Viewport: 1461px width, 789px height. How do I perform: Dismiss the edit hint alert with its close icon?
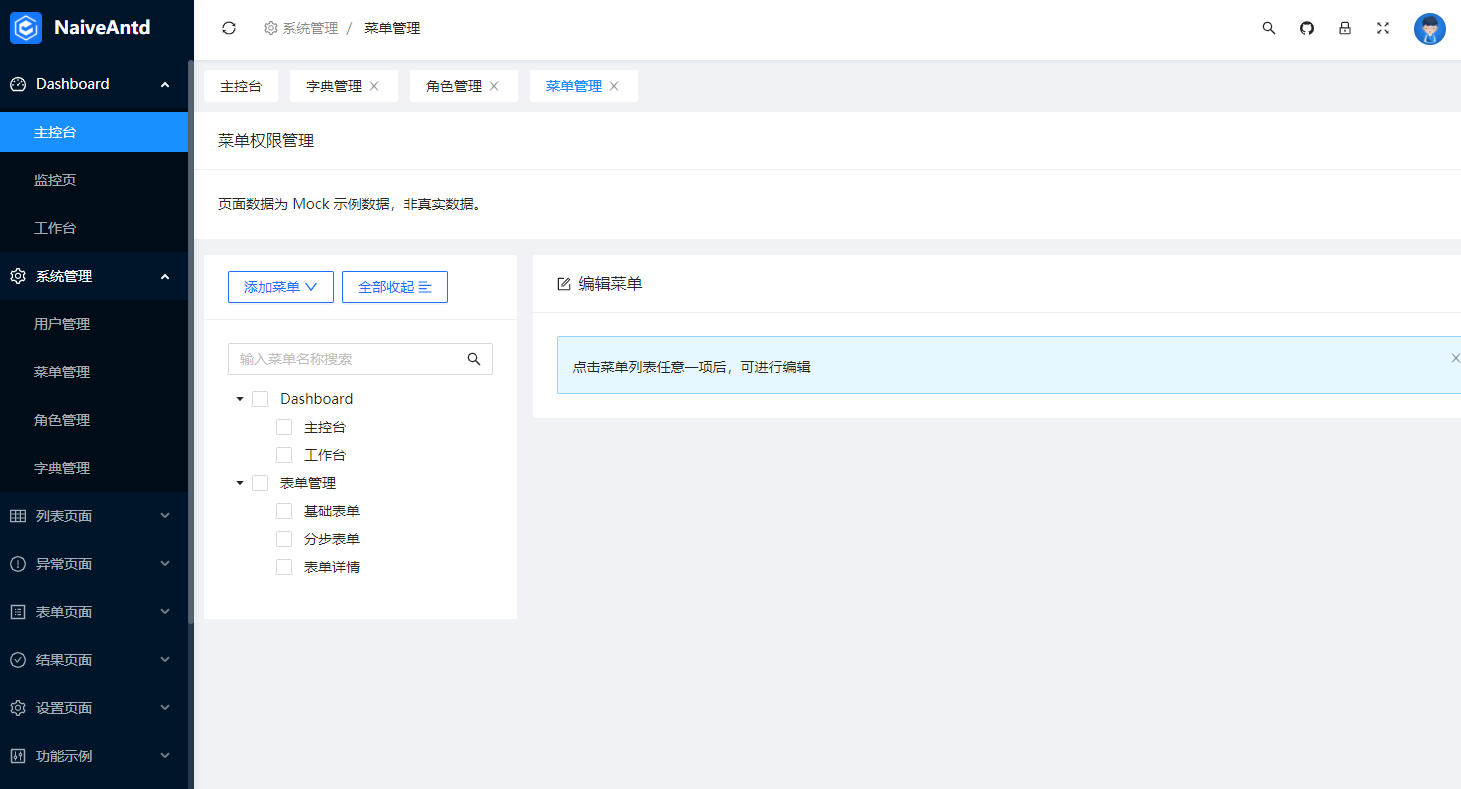click(x=1455, y=357)
